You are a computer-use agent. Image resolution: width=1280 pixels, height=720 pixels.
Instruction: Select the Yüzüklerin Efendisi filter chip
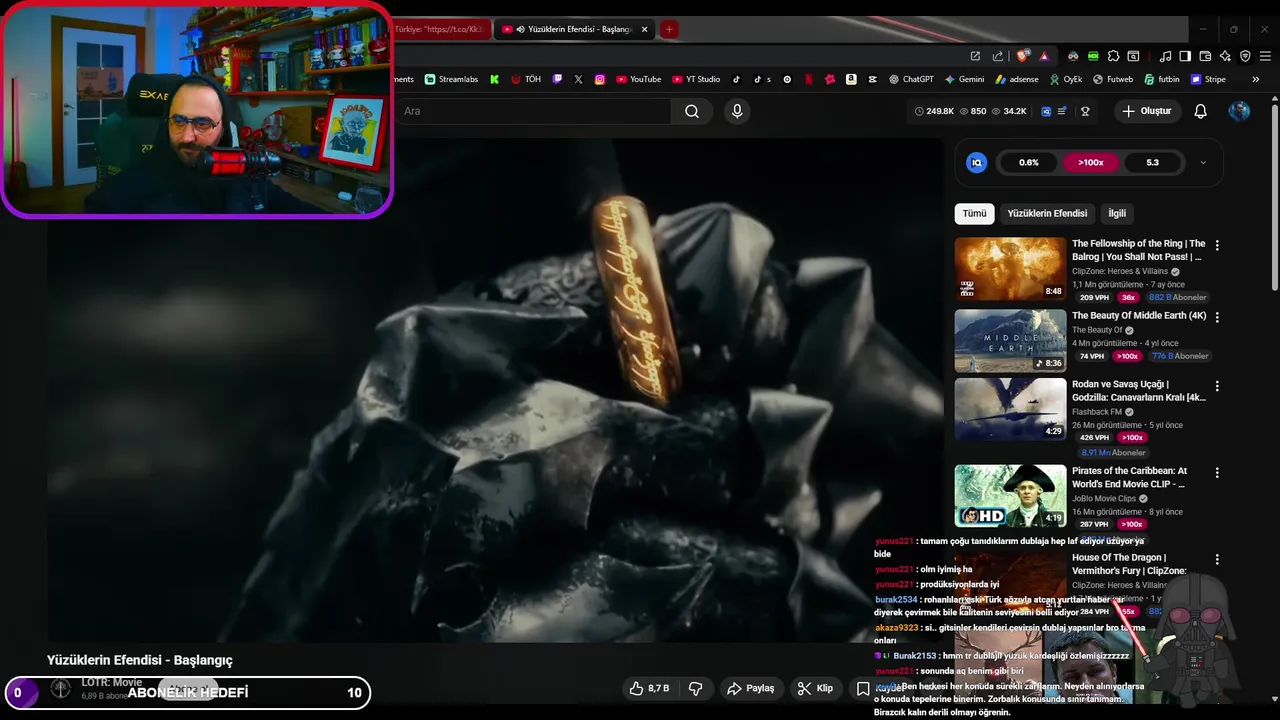[x=1047, y=213]
